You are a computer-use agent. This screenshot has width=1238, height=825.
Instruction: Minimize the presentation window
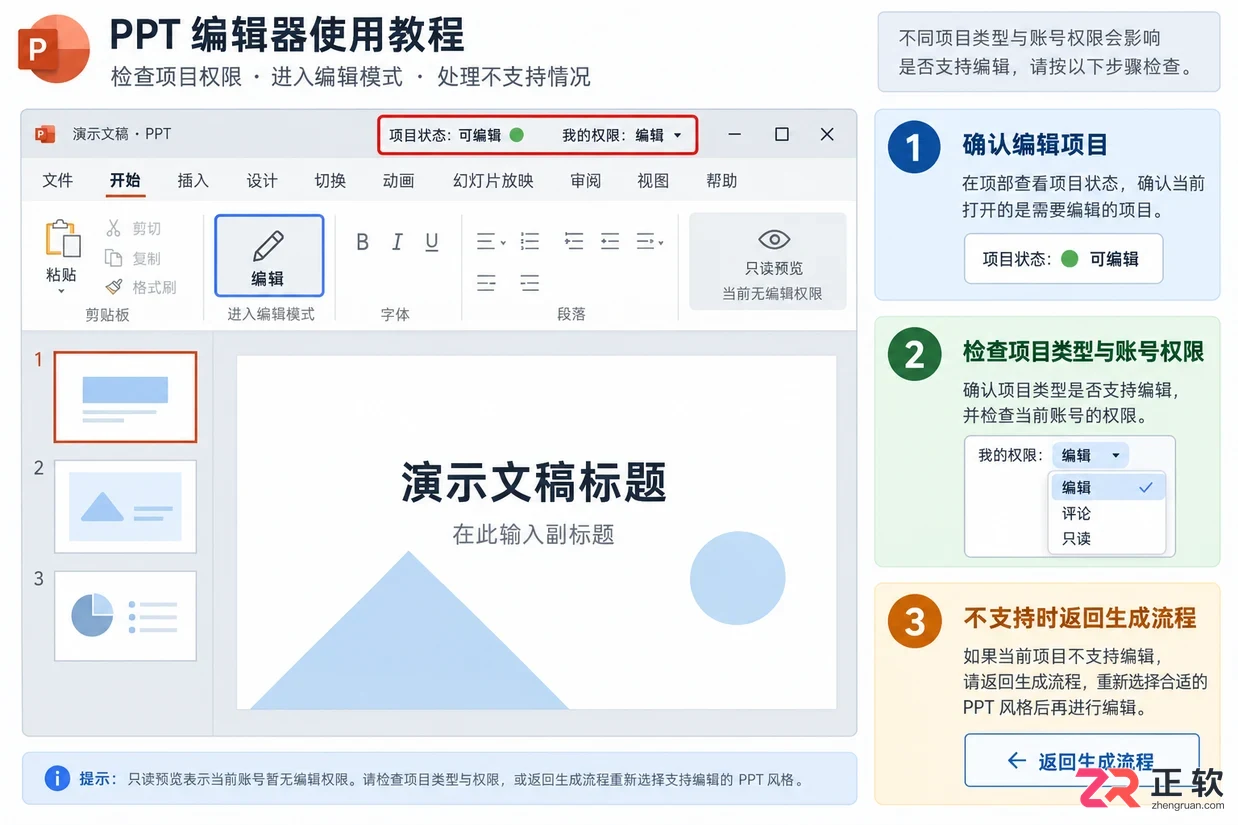[x=735, y=134]
